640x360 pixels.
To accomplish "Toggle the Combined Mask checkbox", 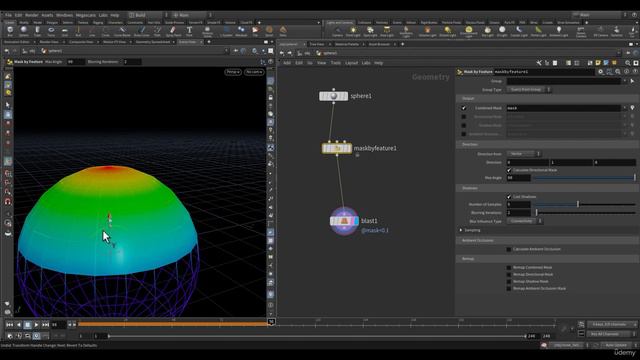I will point(464,108).
